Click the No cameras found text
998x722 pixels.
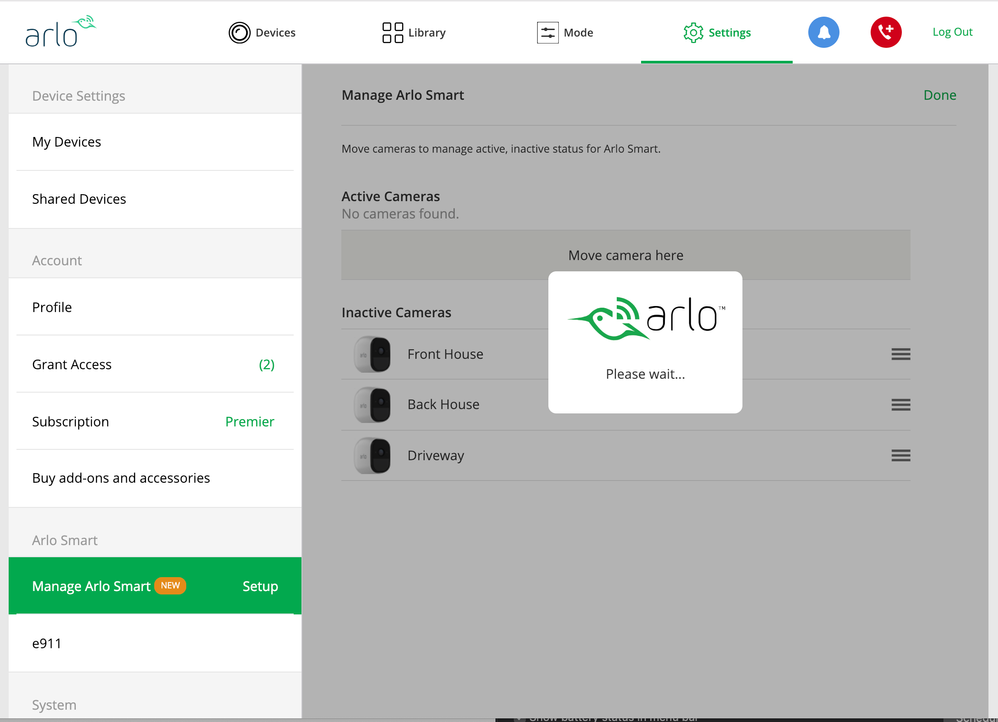click(400, 214)
